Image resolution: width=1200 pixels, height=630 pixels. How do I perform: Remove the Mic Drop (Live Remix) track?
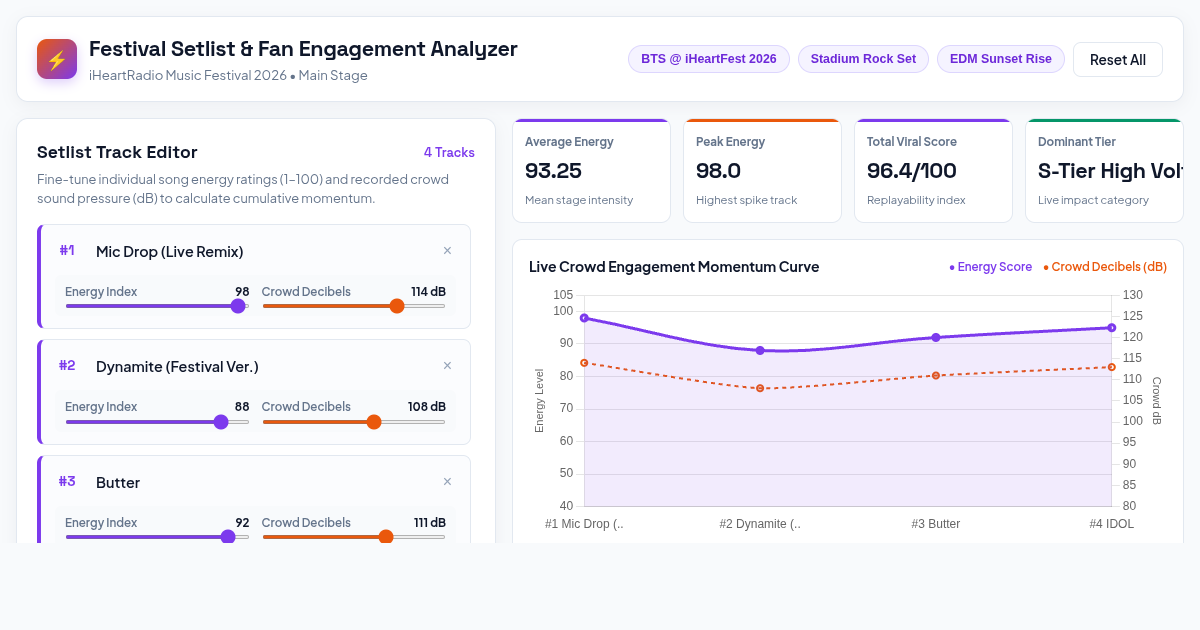(447, 251)
